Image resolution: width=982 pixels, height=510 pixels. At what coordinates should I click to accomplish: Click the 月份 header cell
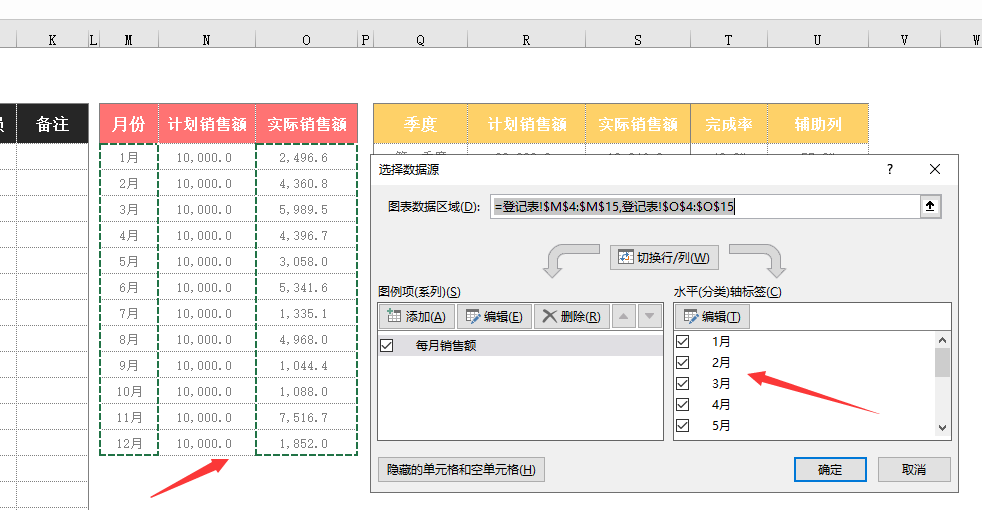(x=128, y=124)
